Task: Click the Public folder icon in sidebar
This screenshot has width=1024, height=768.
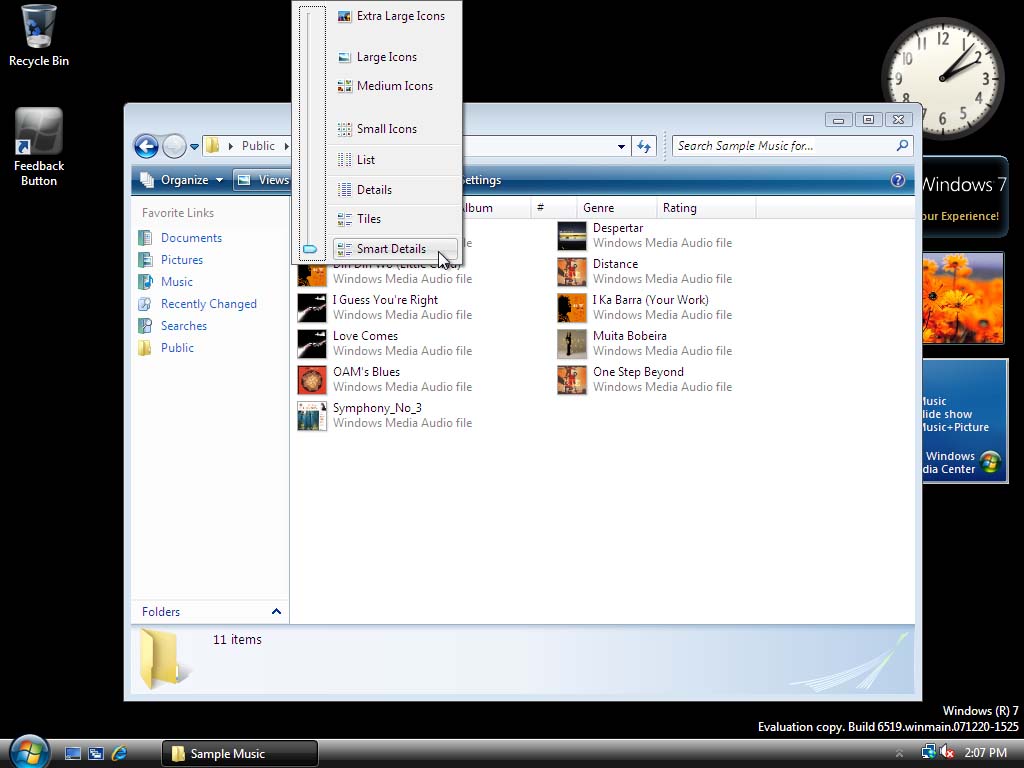Action: click(x=145, y=347)
